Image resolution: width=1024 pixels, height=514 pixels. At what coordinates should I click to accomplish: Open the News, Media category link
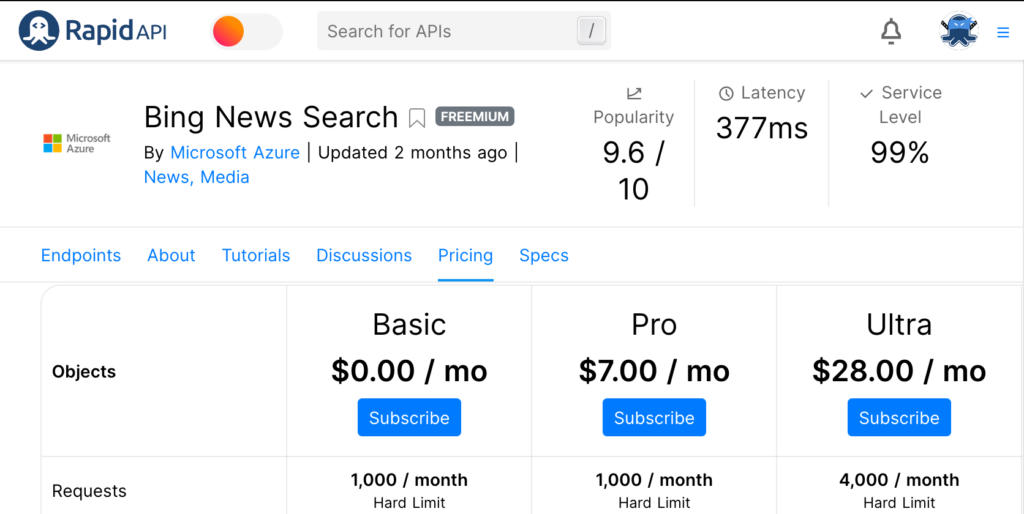pos(197,177)
